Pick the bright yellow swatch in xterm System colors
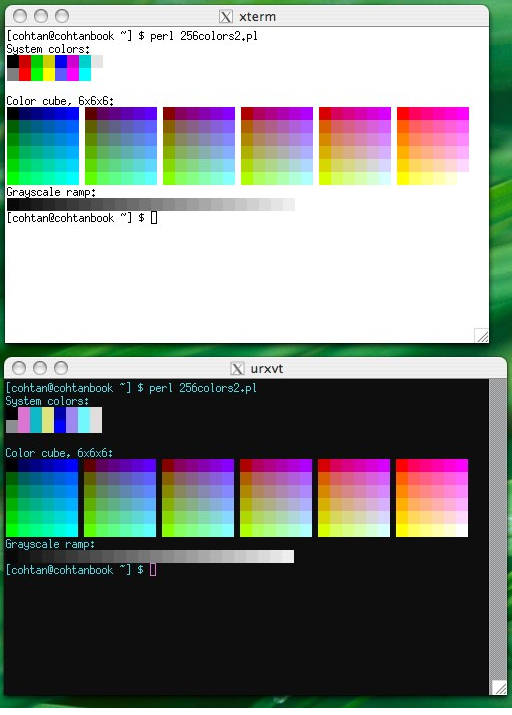Image resolution: width=512 pixels, height=715 pixels. (x=49, y=74)
